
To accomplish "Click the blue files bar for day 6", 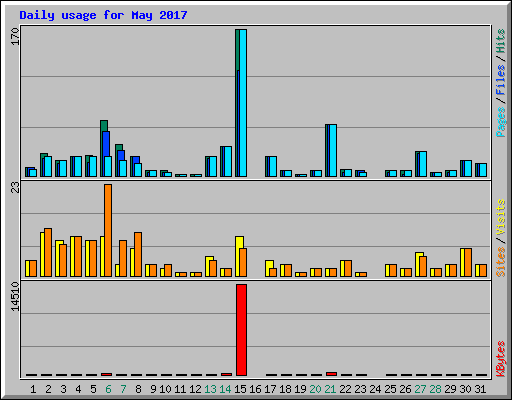I will 106,144.
